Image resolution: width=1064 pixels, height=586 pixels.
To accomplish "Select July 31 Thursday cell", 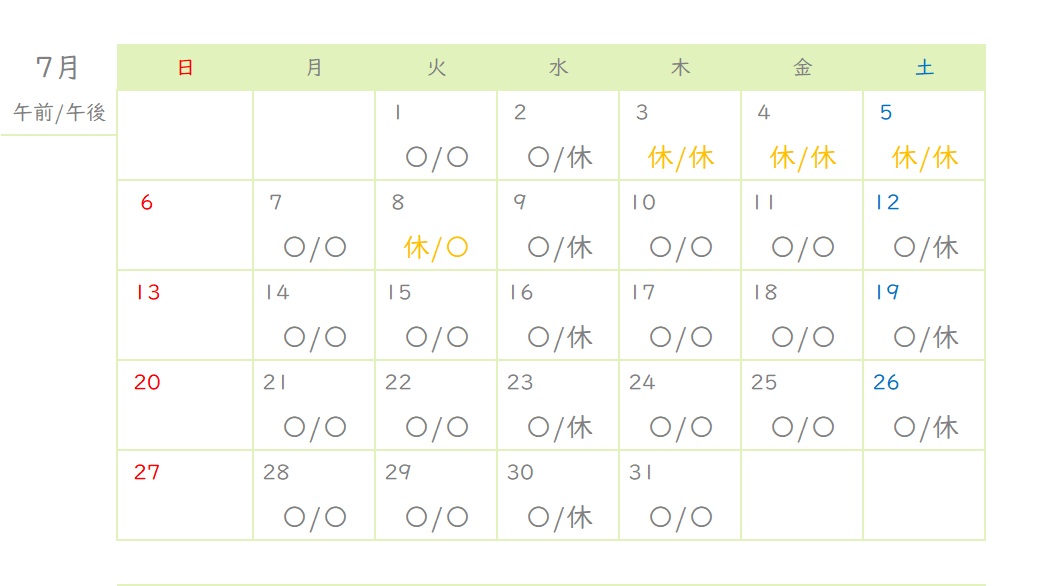I will coord(680,495).
